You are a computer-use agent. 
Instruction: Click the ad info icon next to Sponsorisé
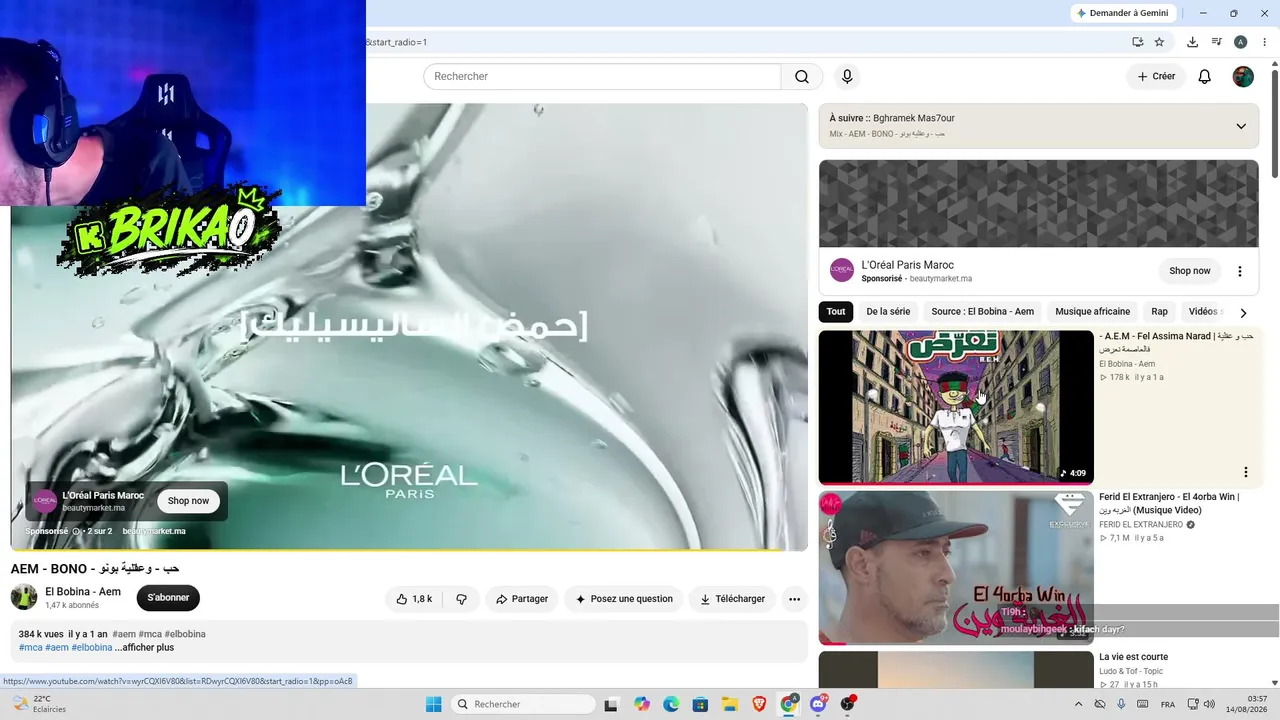[76, 531]
